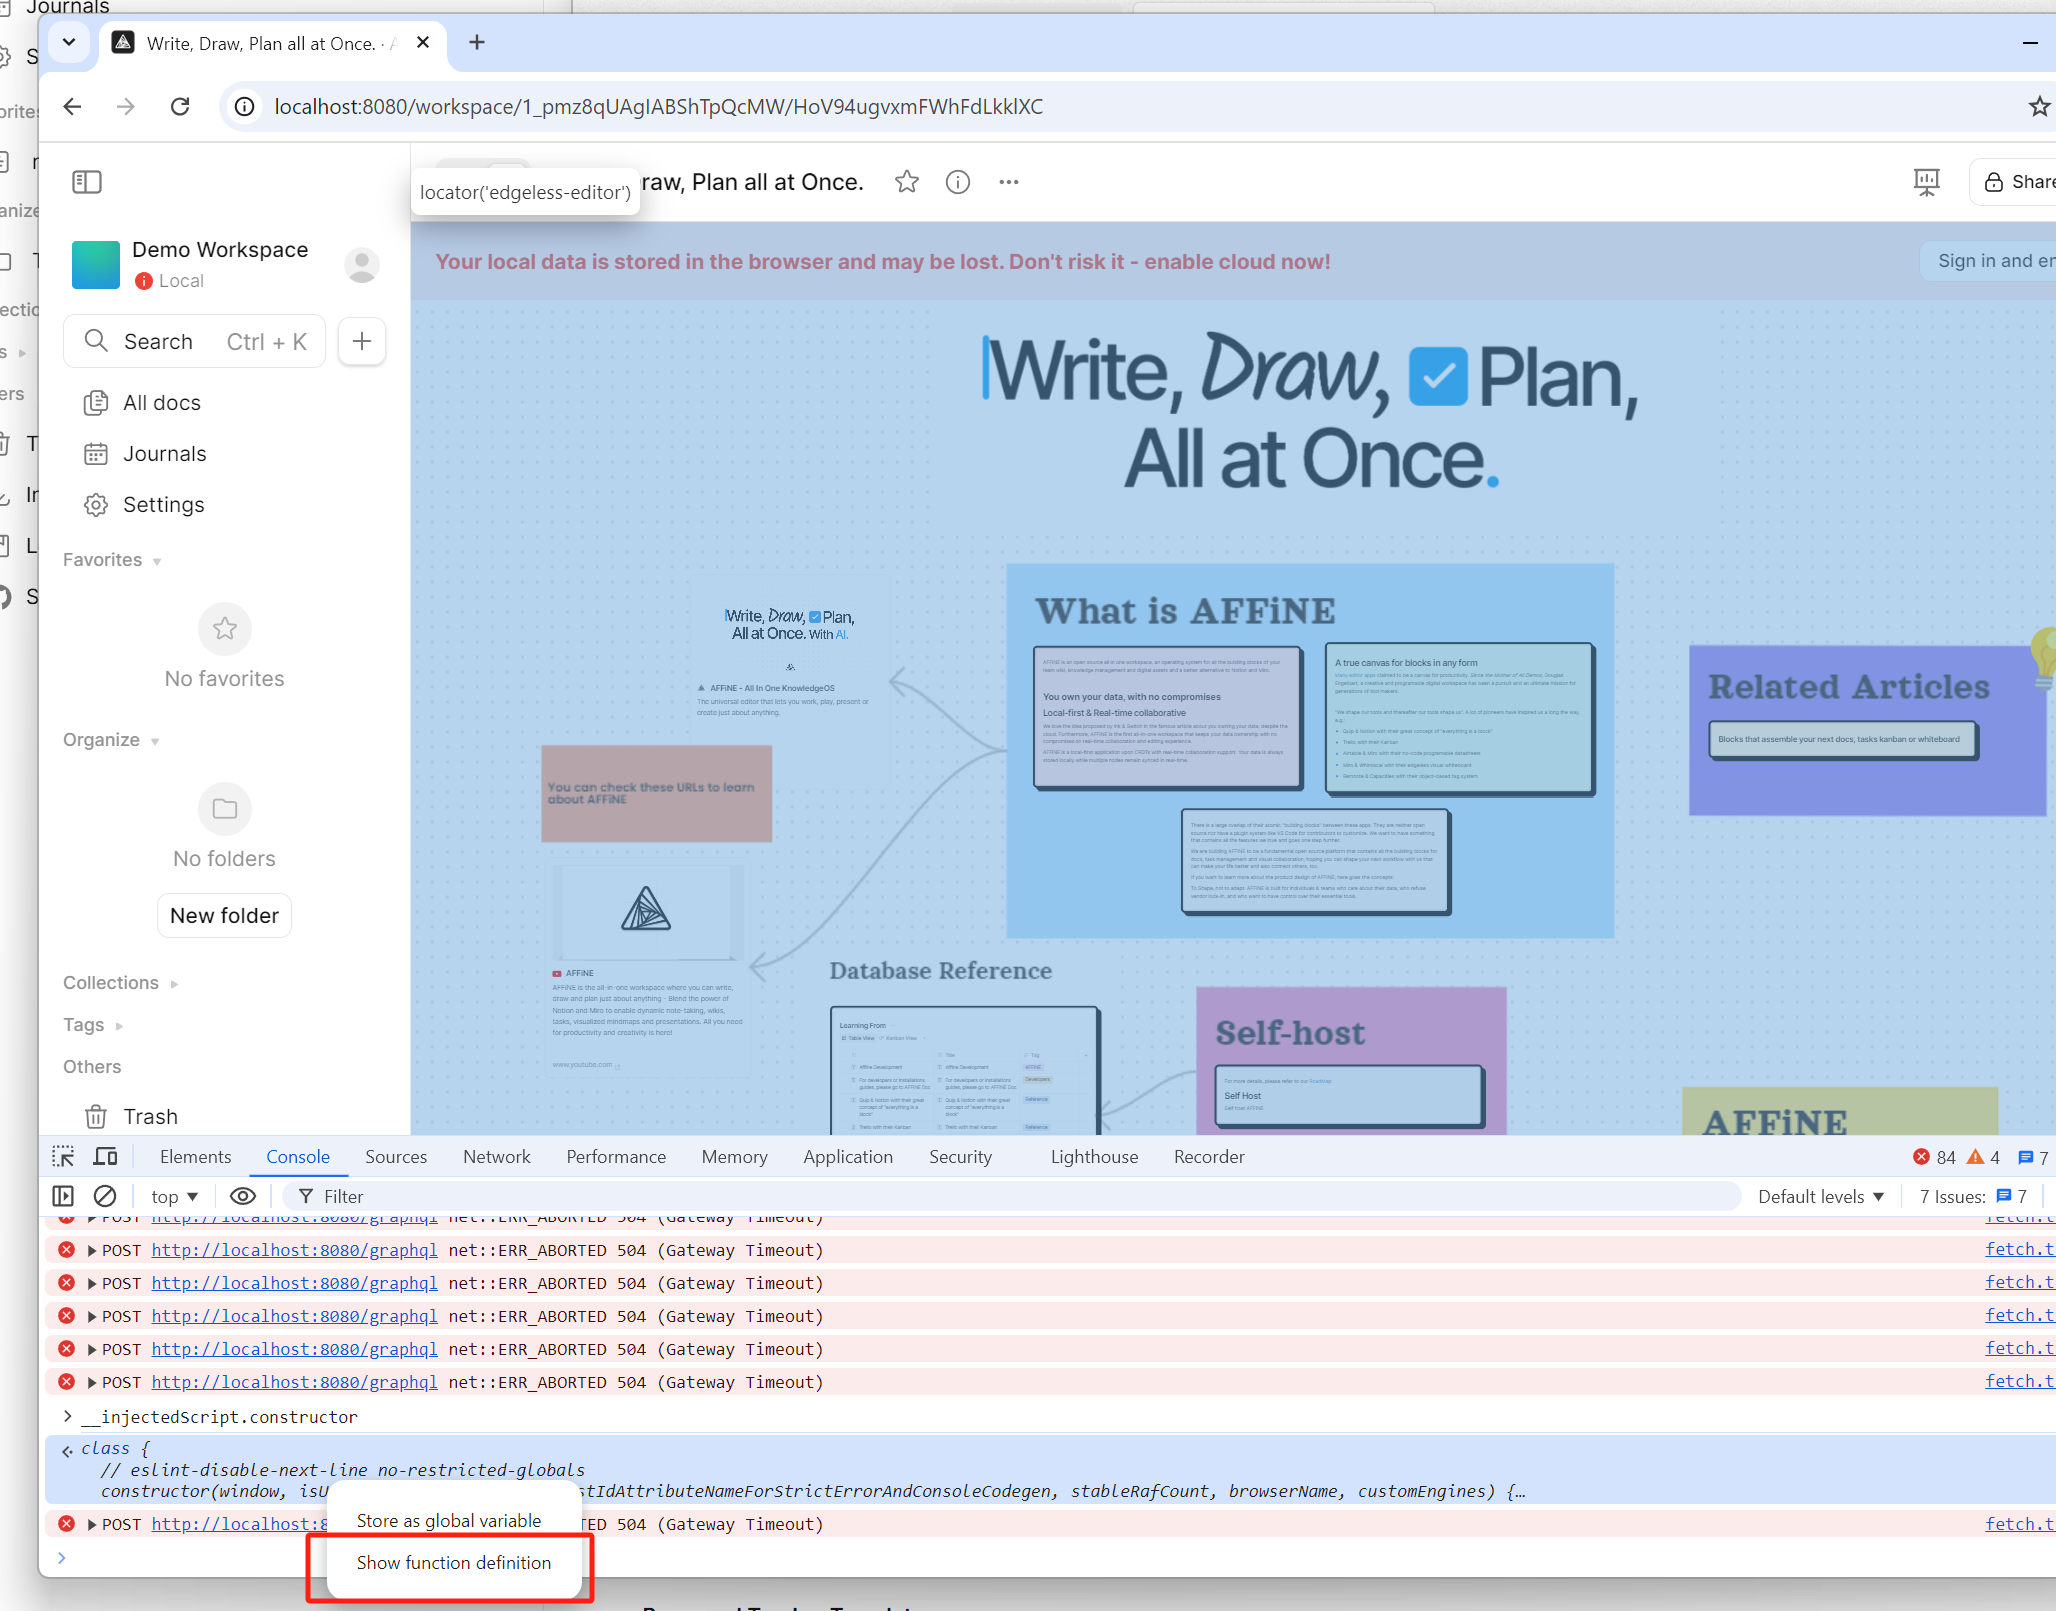
Task: Favorite this doc with star icon
Action: pyautogui.click(x=907, y=182)
